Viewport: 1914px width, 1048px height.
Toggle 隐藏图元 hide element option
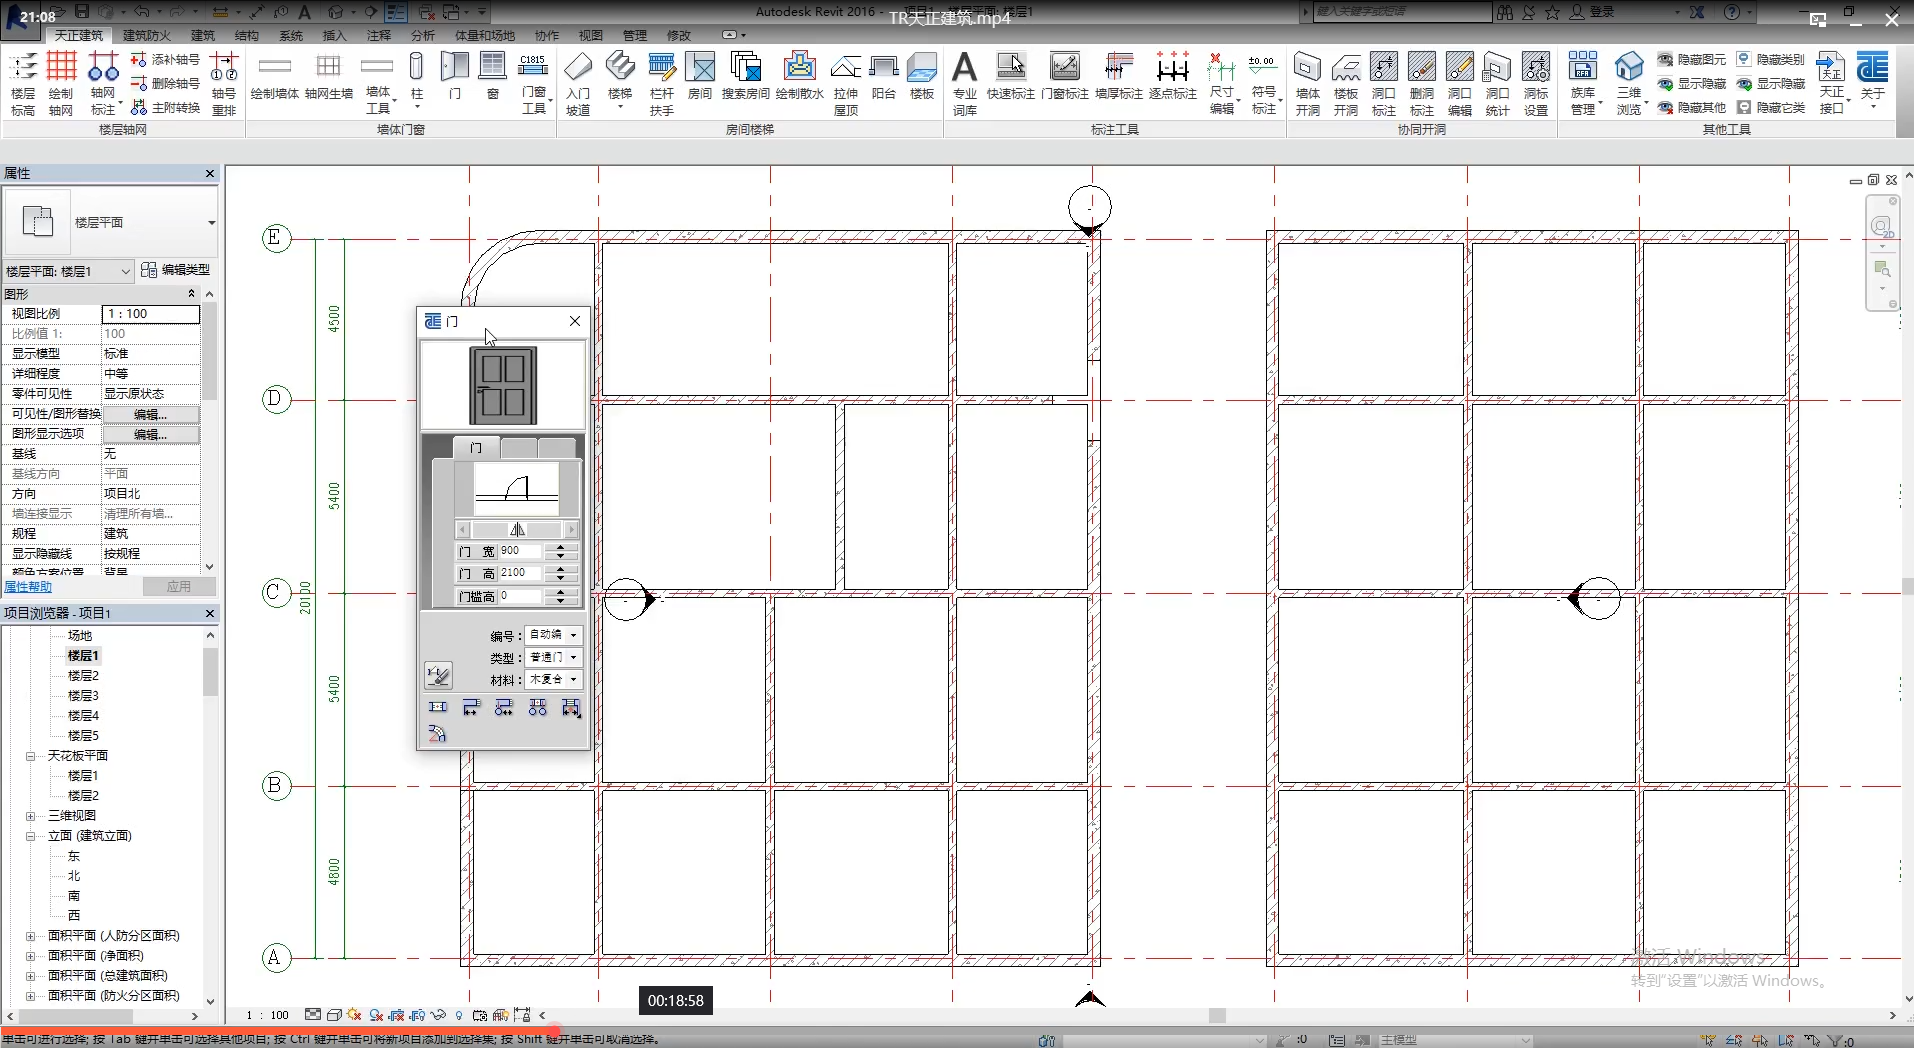[x=1692, y=60]
